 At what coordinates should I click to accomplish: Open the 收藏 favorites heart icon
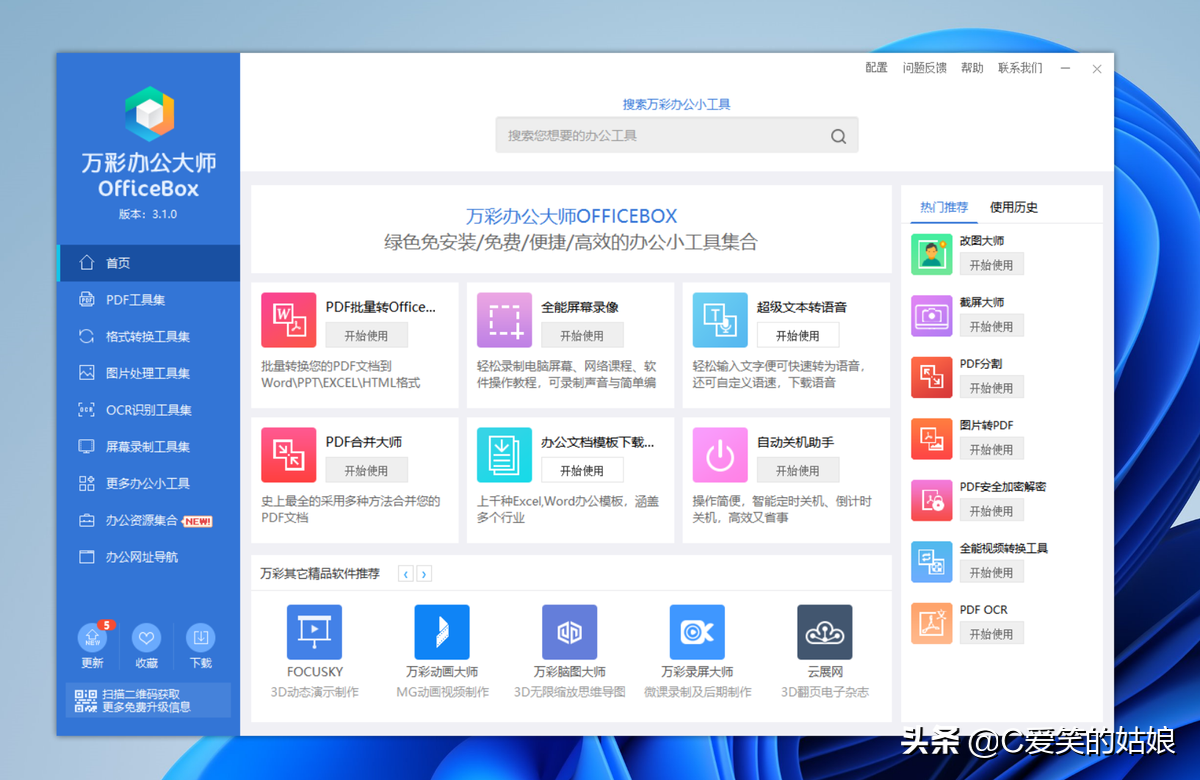[x=146, y=638]
